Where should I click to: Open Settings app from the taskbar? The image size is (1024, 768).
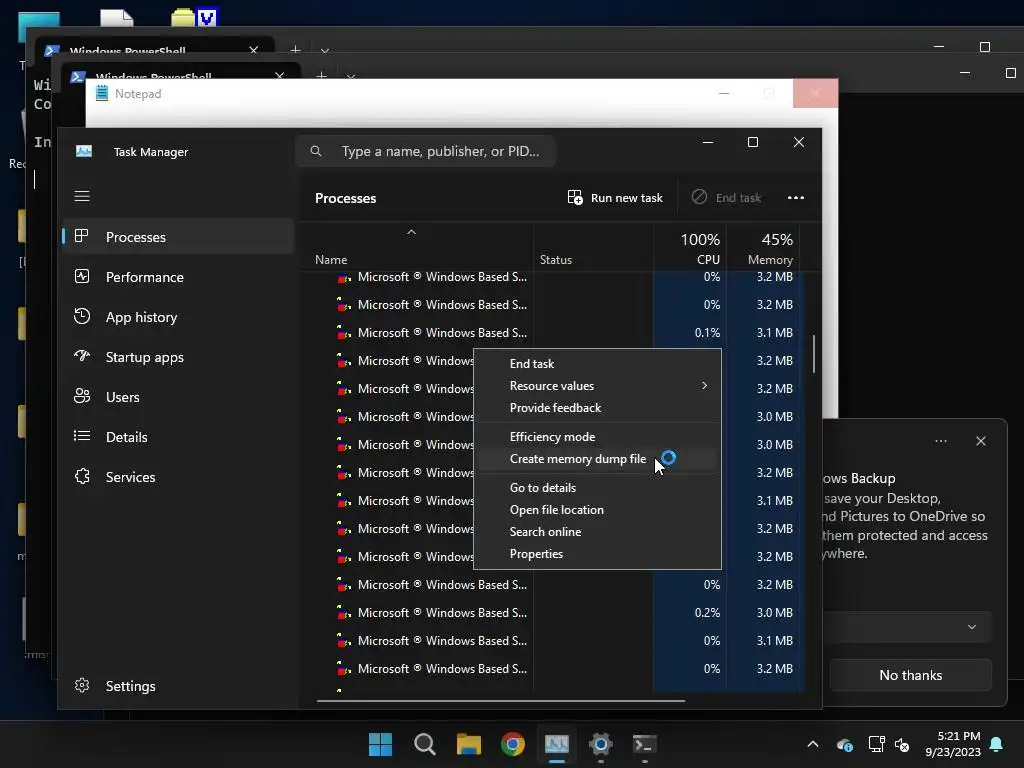[601, 744]
